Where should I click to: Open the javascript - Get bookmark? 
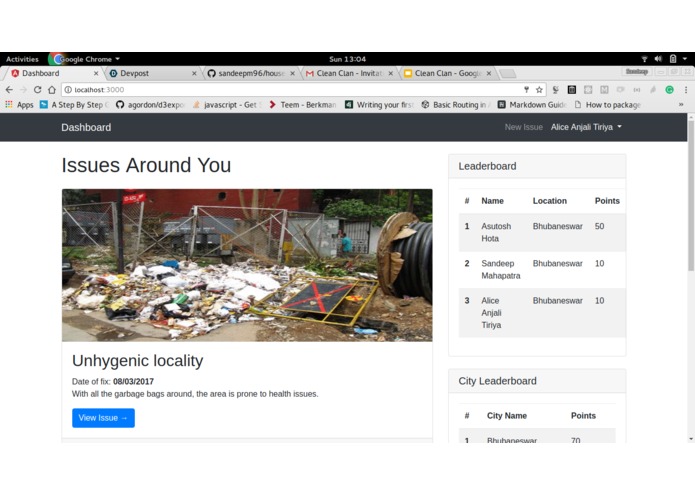point(227,105)
